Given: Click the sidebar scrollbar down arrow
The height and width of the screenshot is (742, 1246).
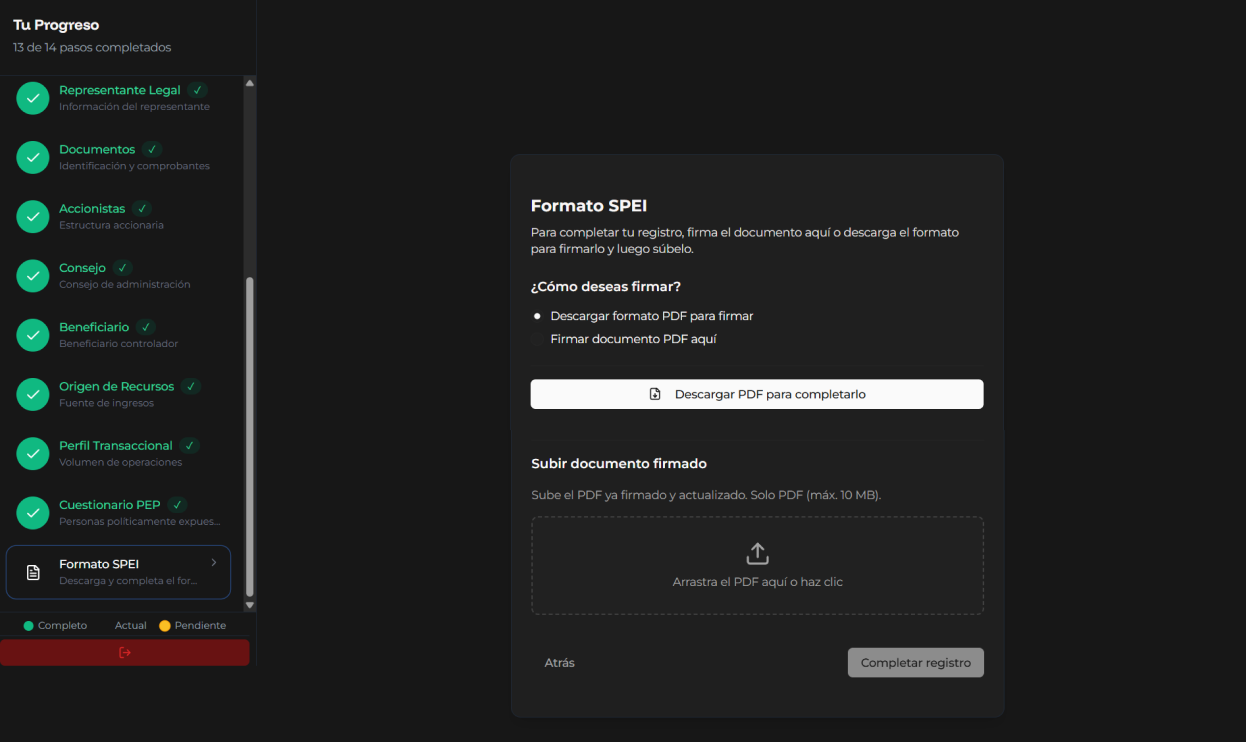Looking at the screenshot, I should click(x=250, y=605).
